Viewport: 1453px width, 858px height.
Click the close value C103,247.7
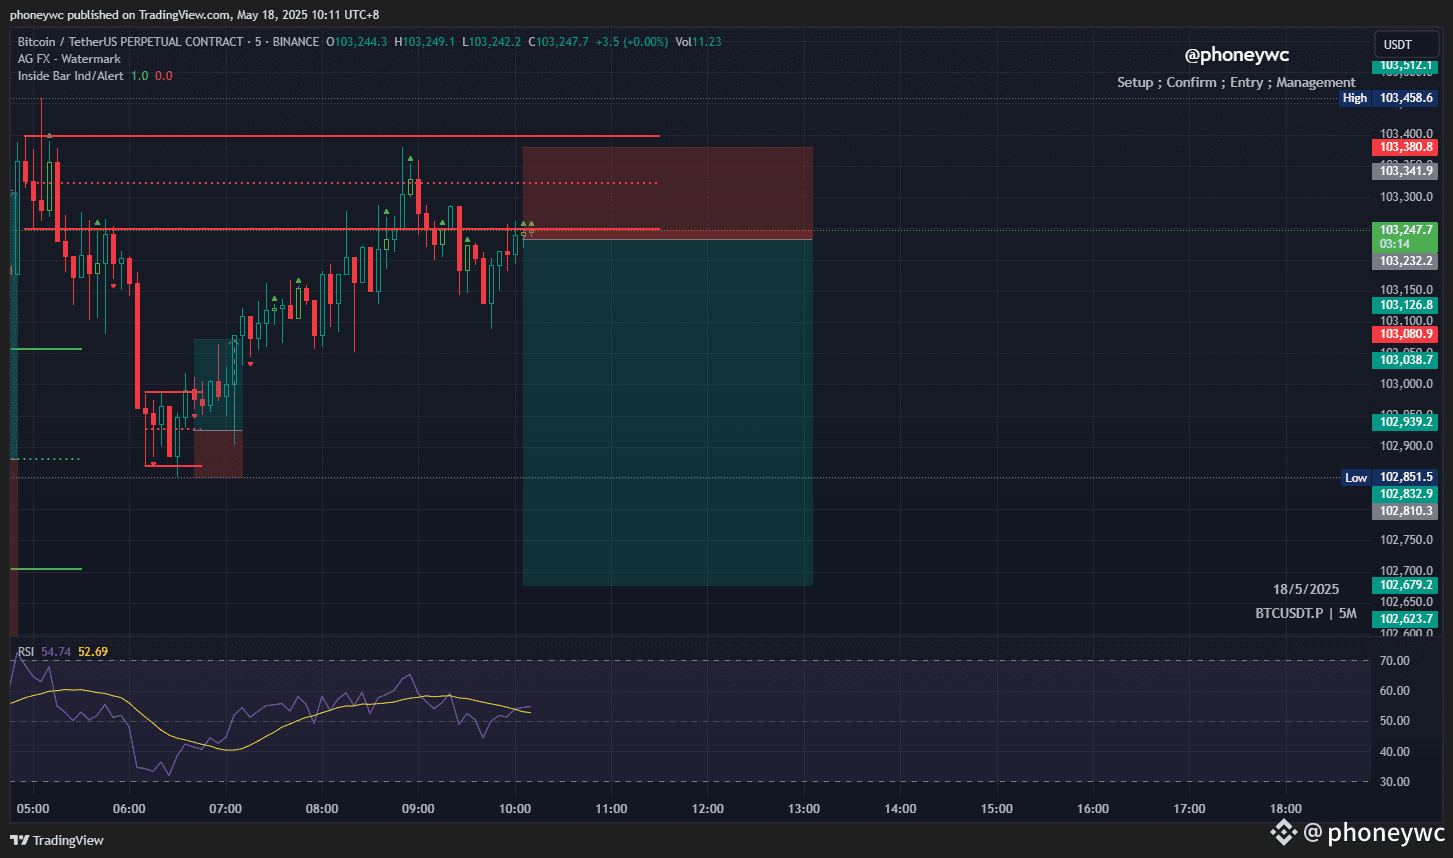point(558,42)
